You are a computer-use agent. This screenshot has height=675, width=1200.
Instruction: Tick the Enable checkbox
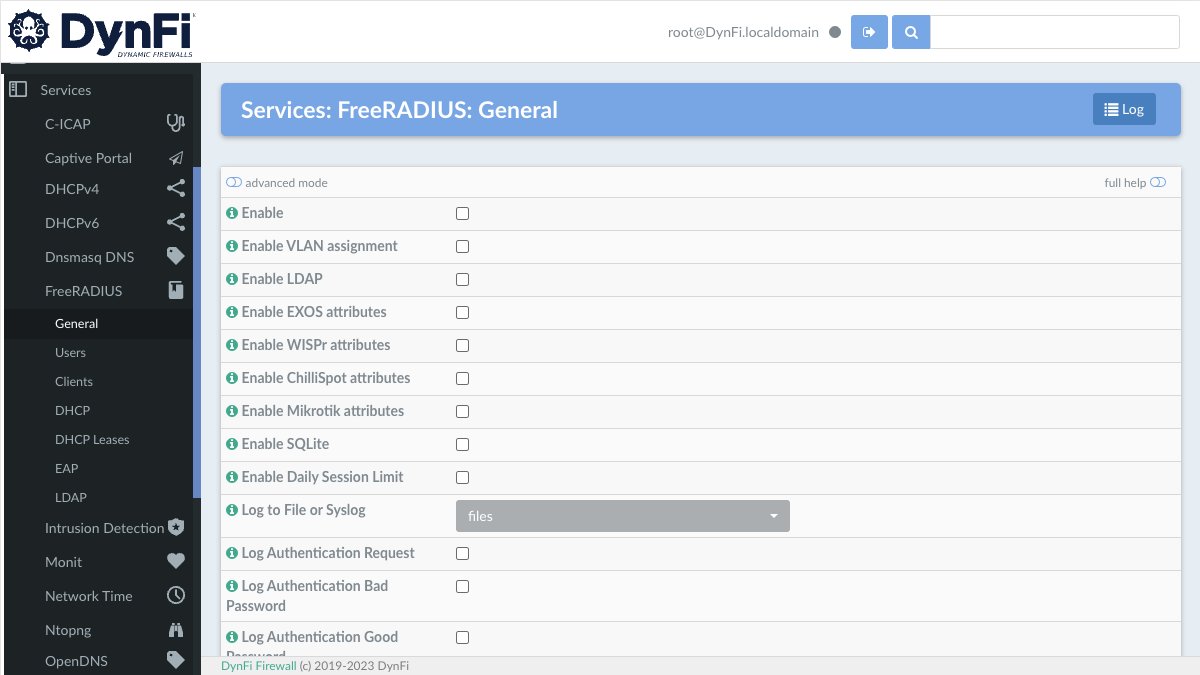click(462, 213)
